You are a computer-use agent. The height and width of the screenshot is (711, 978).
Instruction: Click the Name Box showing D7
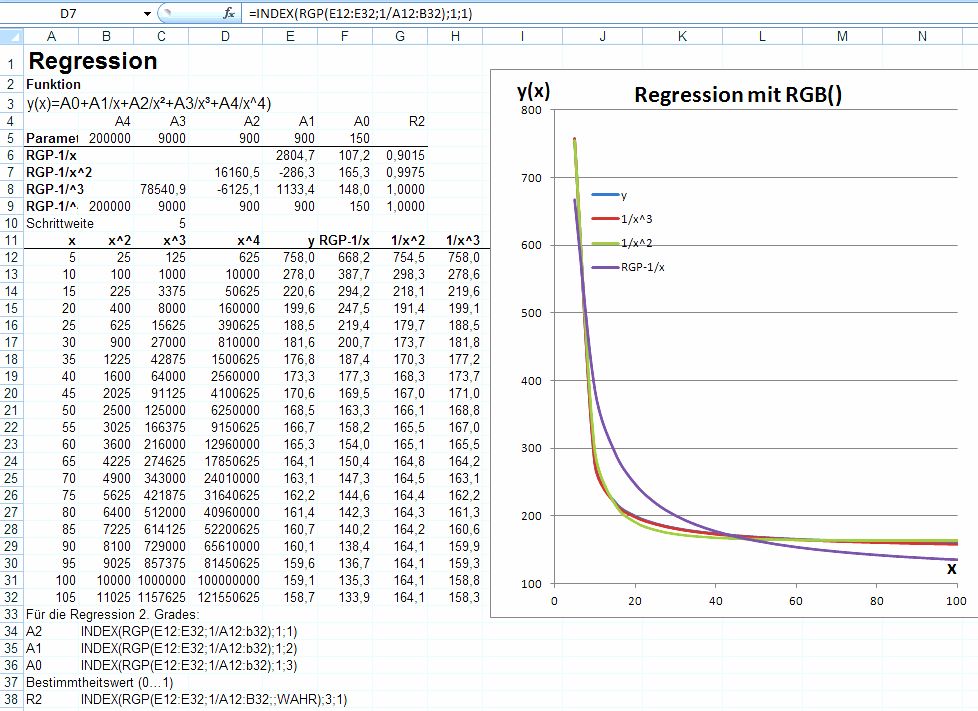70,13
